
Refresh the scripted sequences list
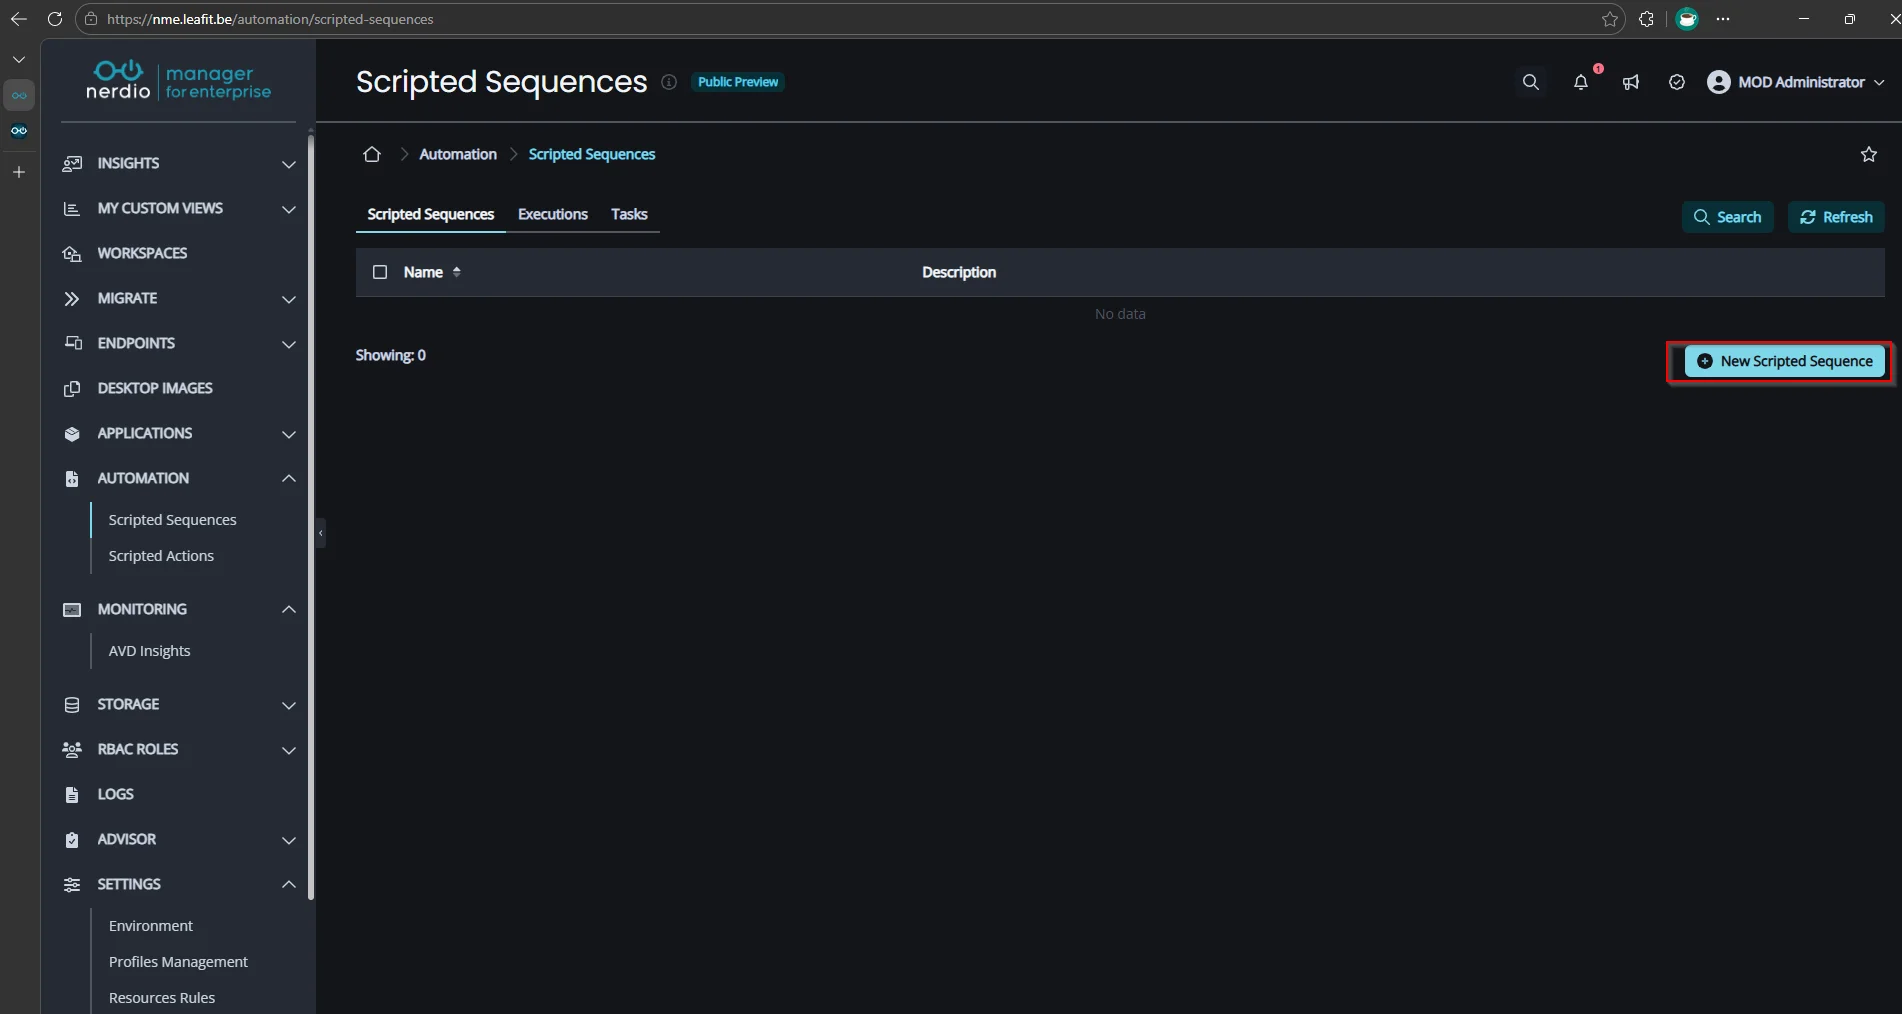click(1836, 217)
